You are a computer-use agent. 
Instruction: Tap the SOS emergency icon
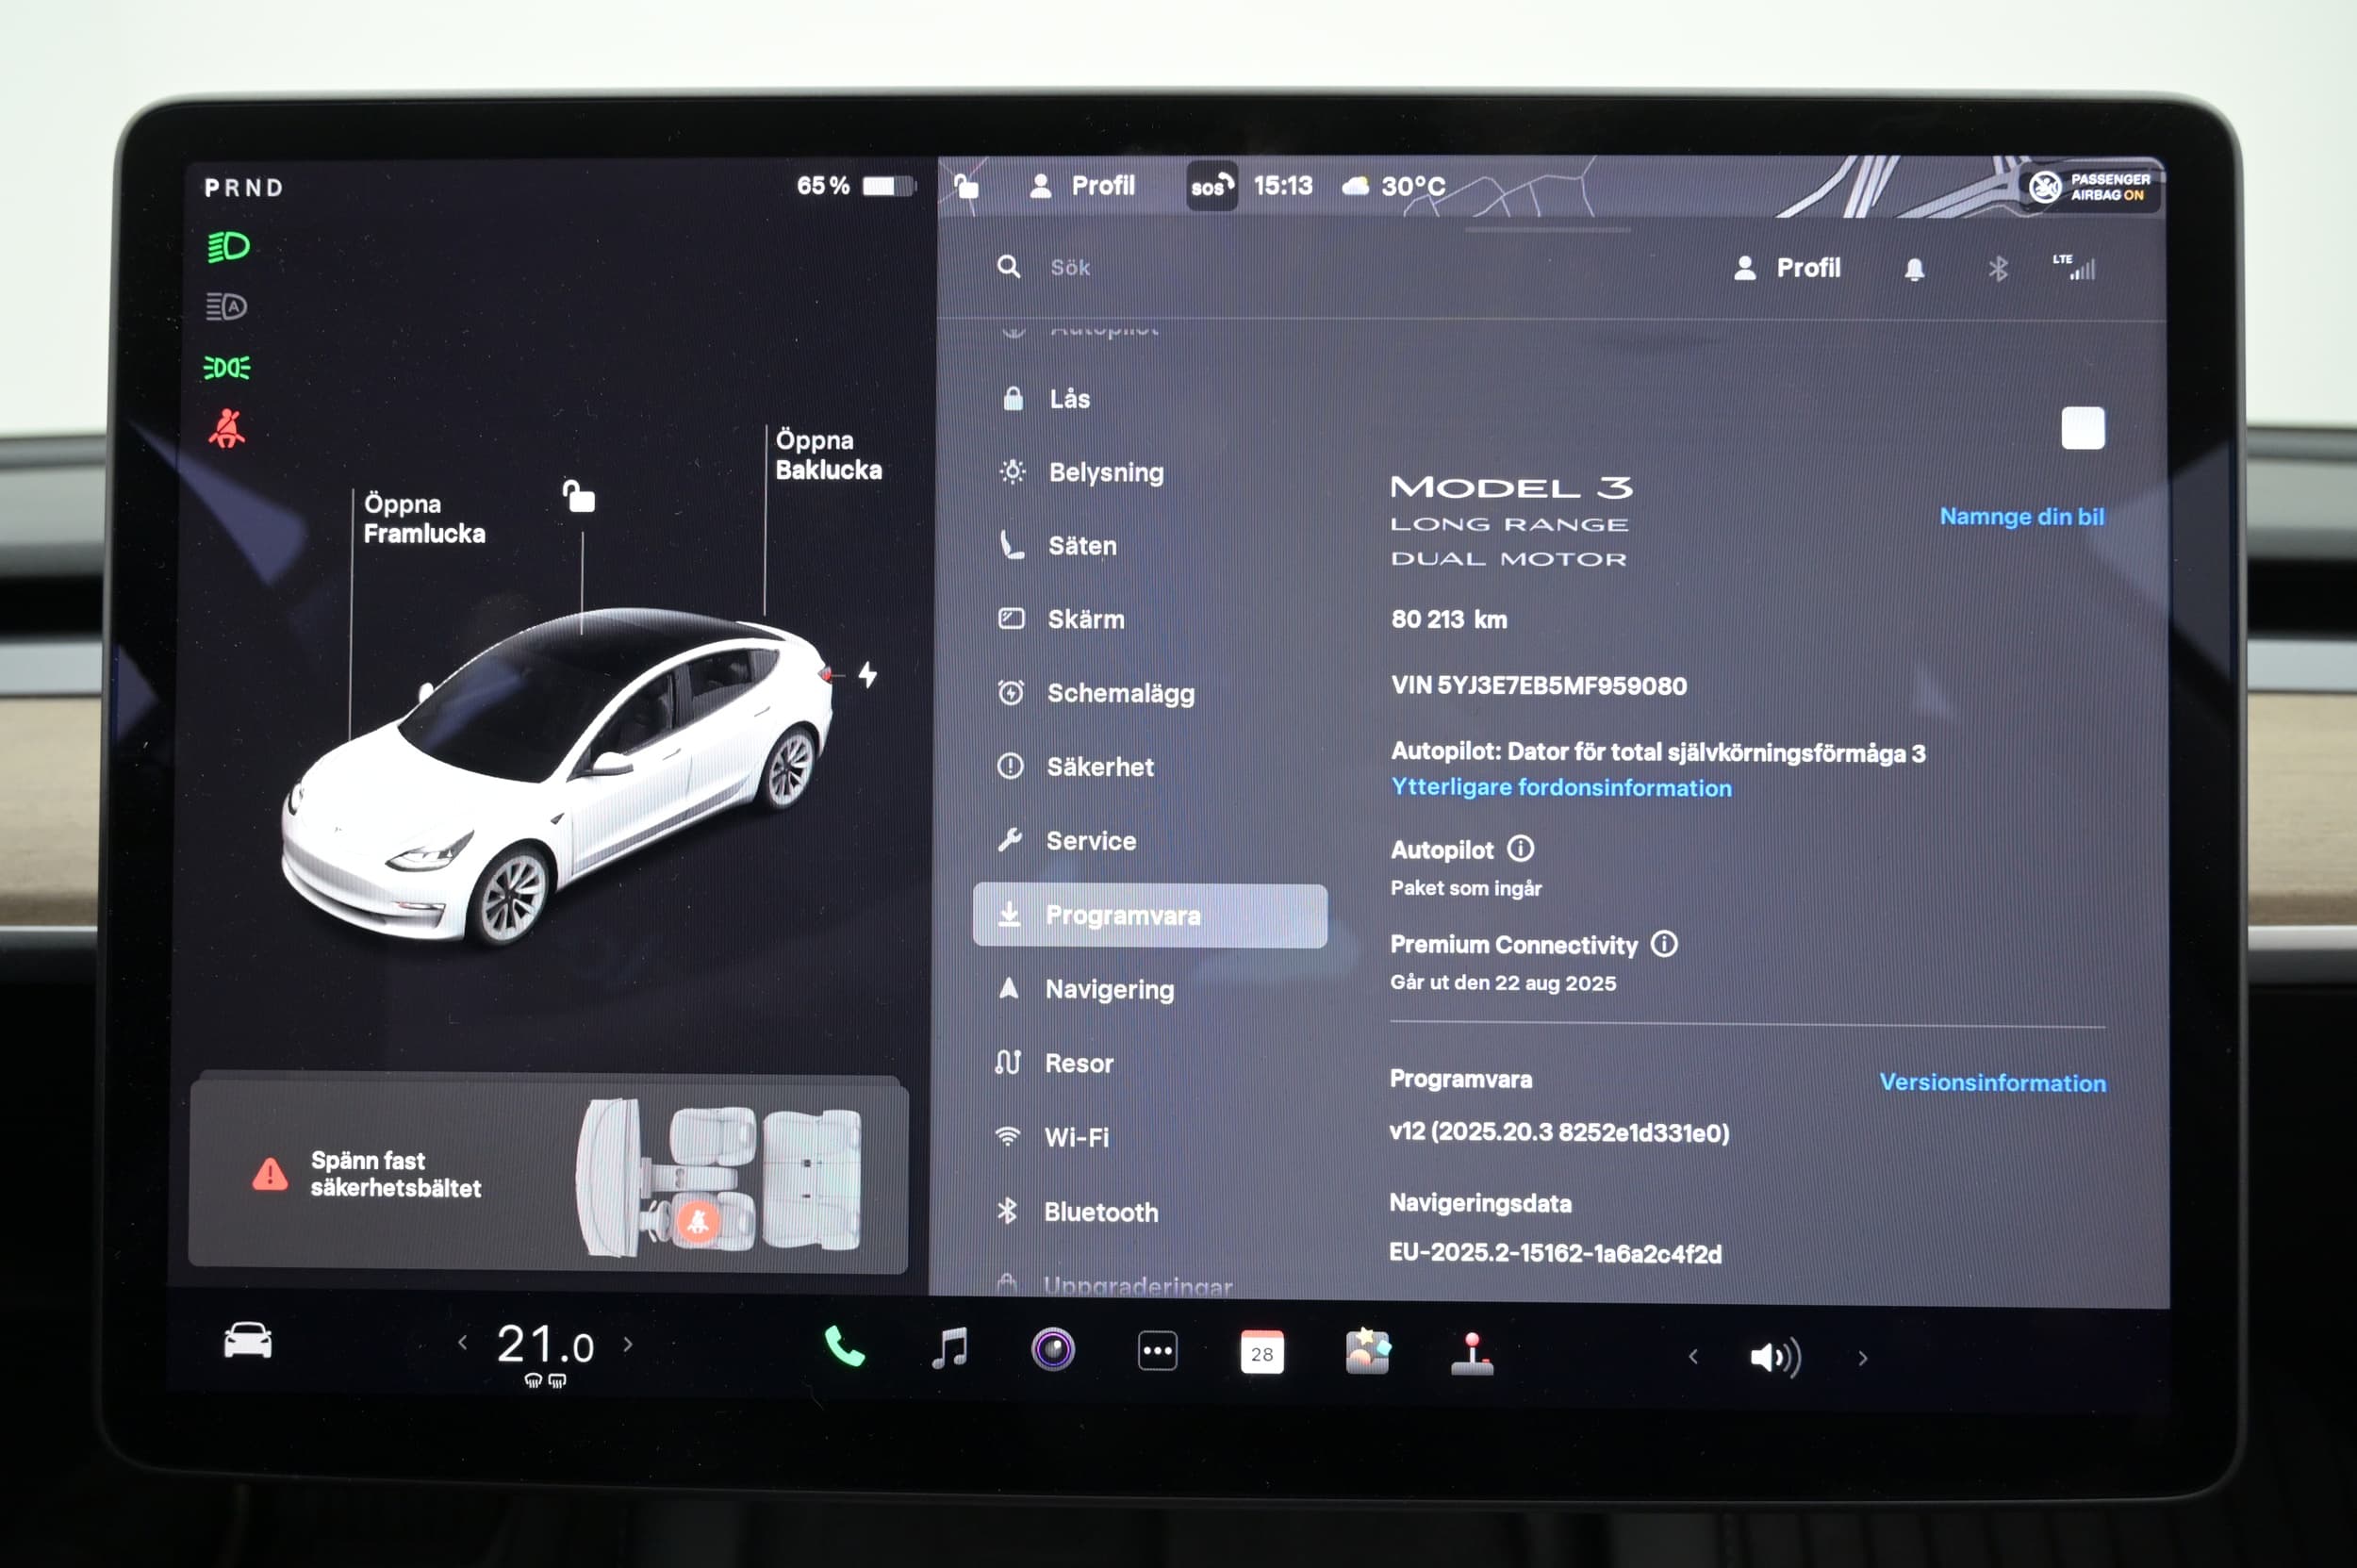[1211, 186]
